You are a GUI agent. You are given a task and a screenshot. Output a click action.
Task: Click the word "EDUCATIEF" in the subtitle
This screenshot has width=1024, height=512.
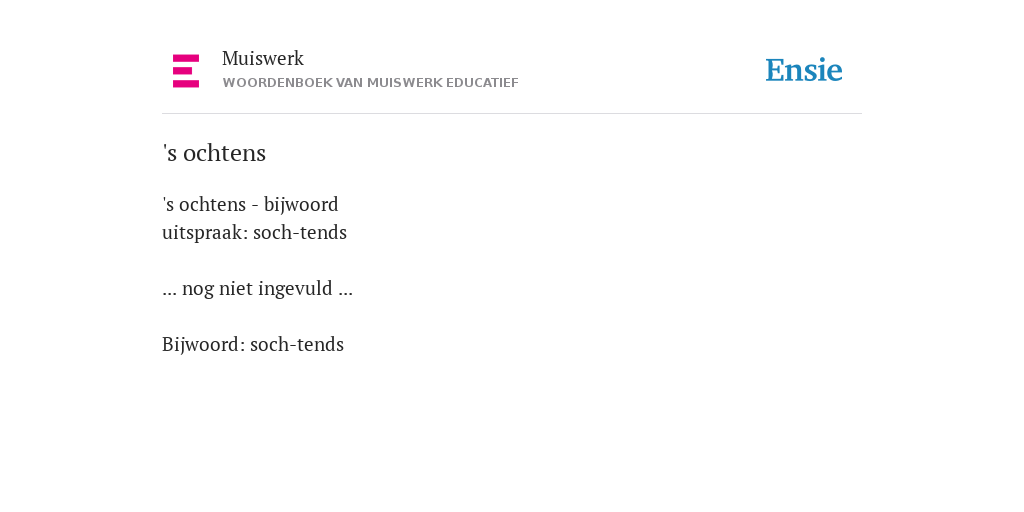pyautogui.click(x=483, y=83)
